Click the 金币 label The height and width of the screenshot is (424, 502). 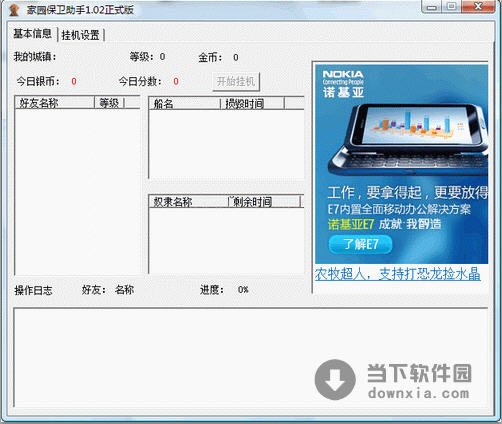[210, 57]
